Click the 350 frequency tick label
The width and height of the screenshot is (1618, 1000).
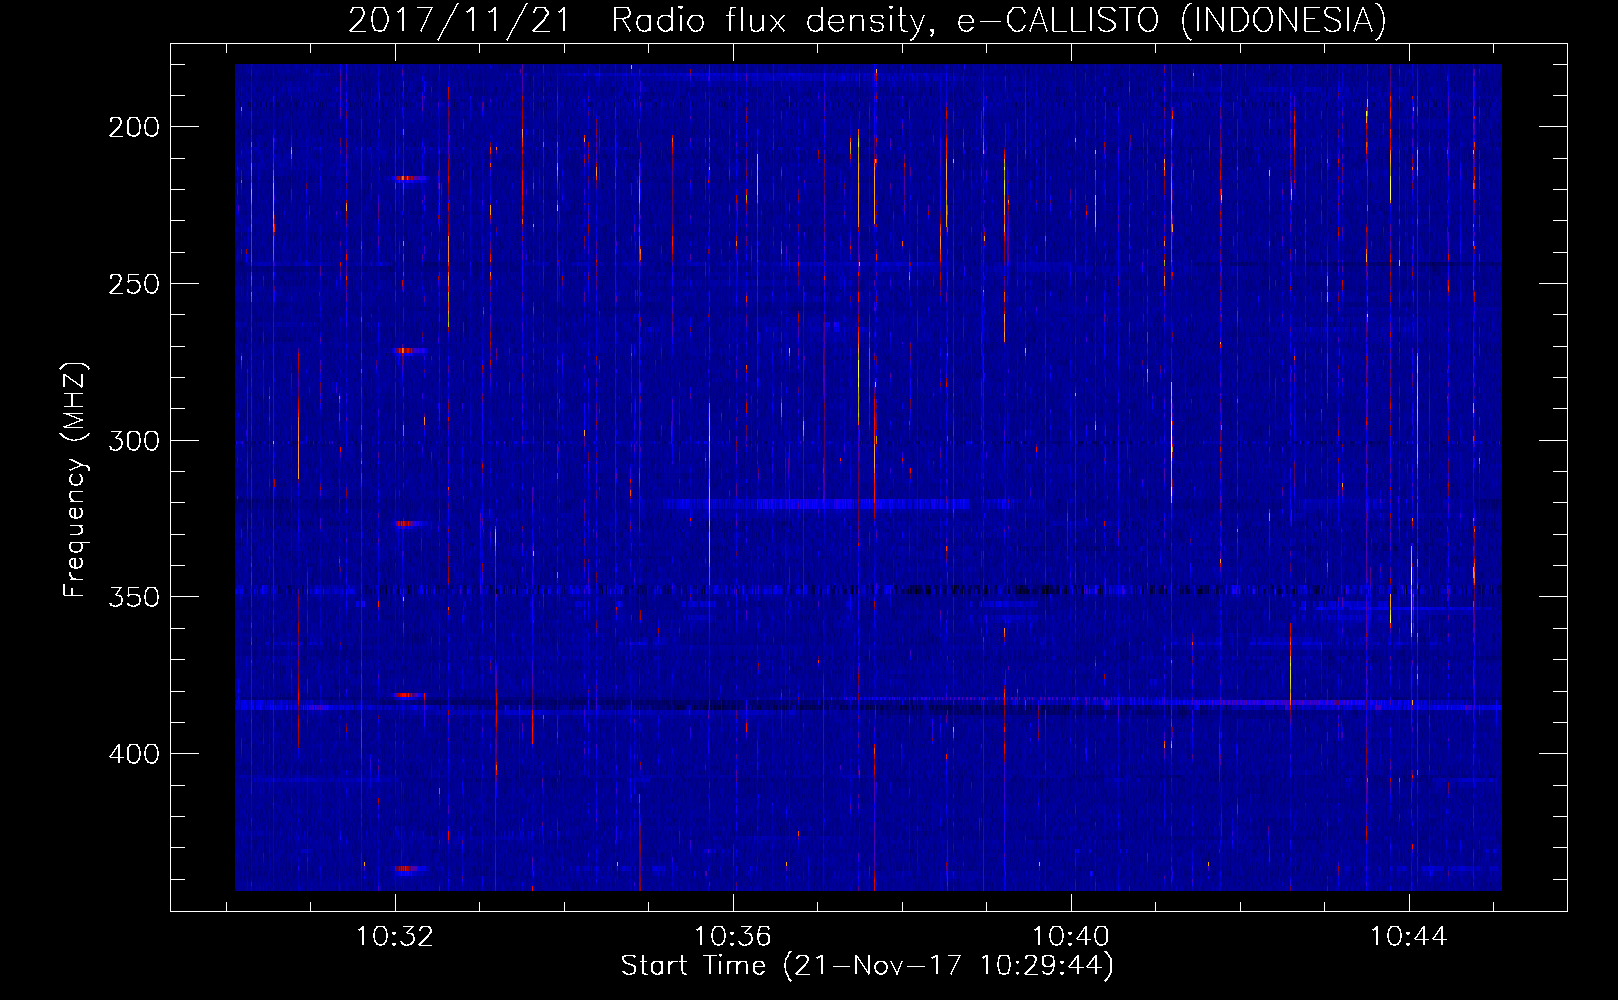pos(134,597)
